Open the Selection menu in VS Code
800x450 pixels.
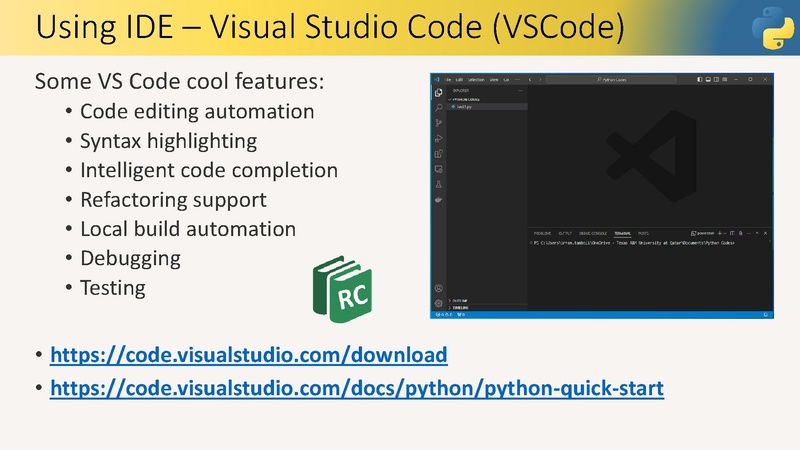475,78
